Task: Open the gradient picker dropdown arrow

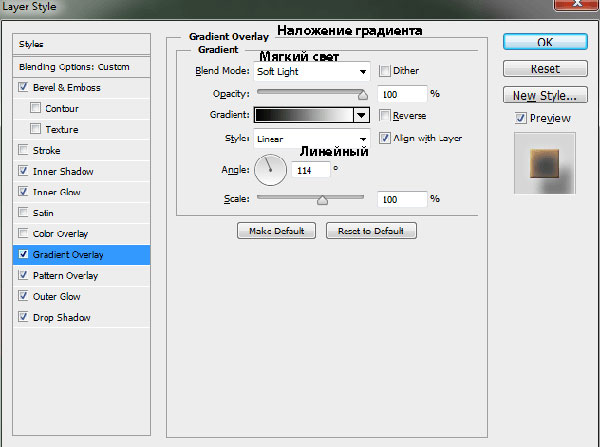Action: (361, 115)
